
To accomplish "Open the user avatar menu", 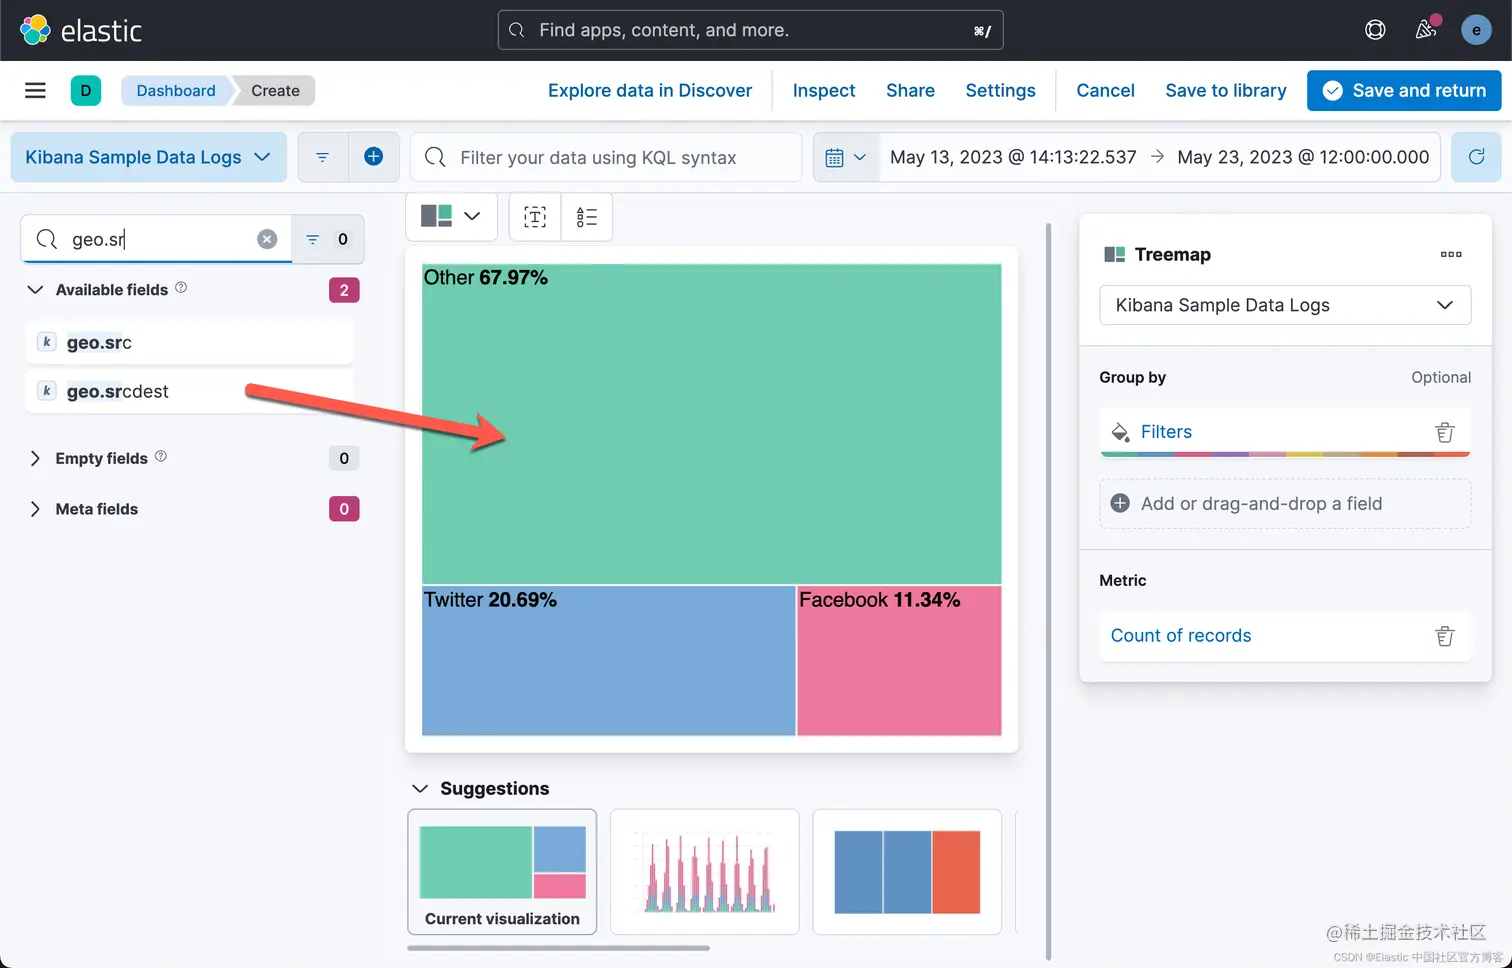I will click(x=1476, y=30).
